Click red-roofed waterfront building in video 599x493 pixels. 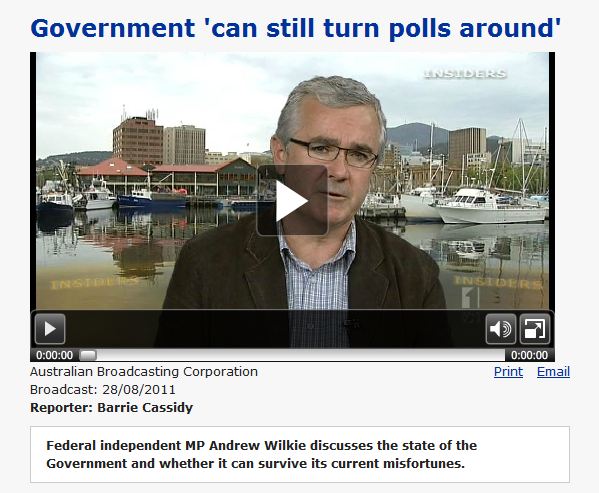pos(166,176)
